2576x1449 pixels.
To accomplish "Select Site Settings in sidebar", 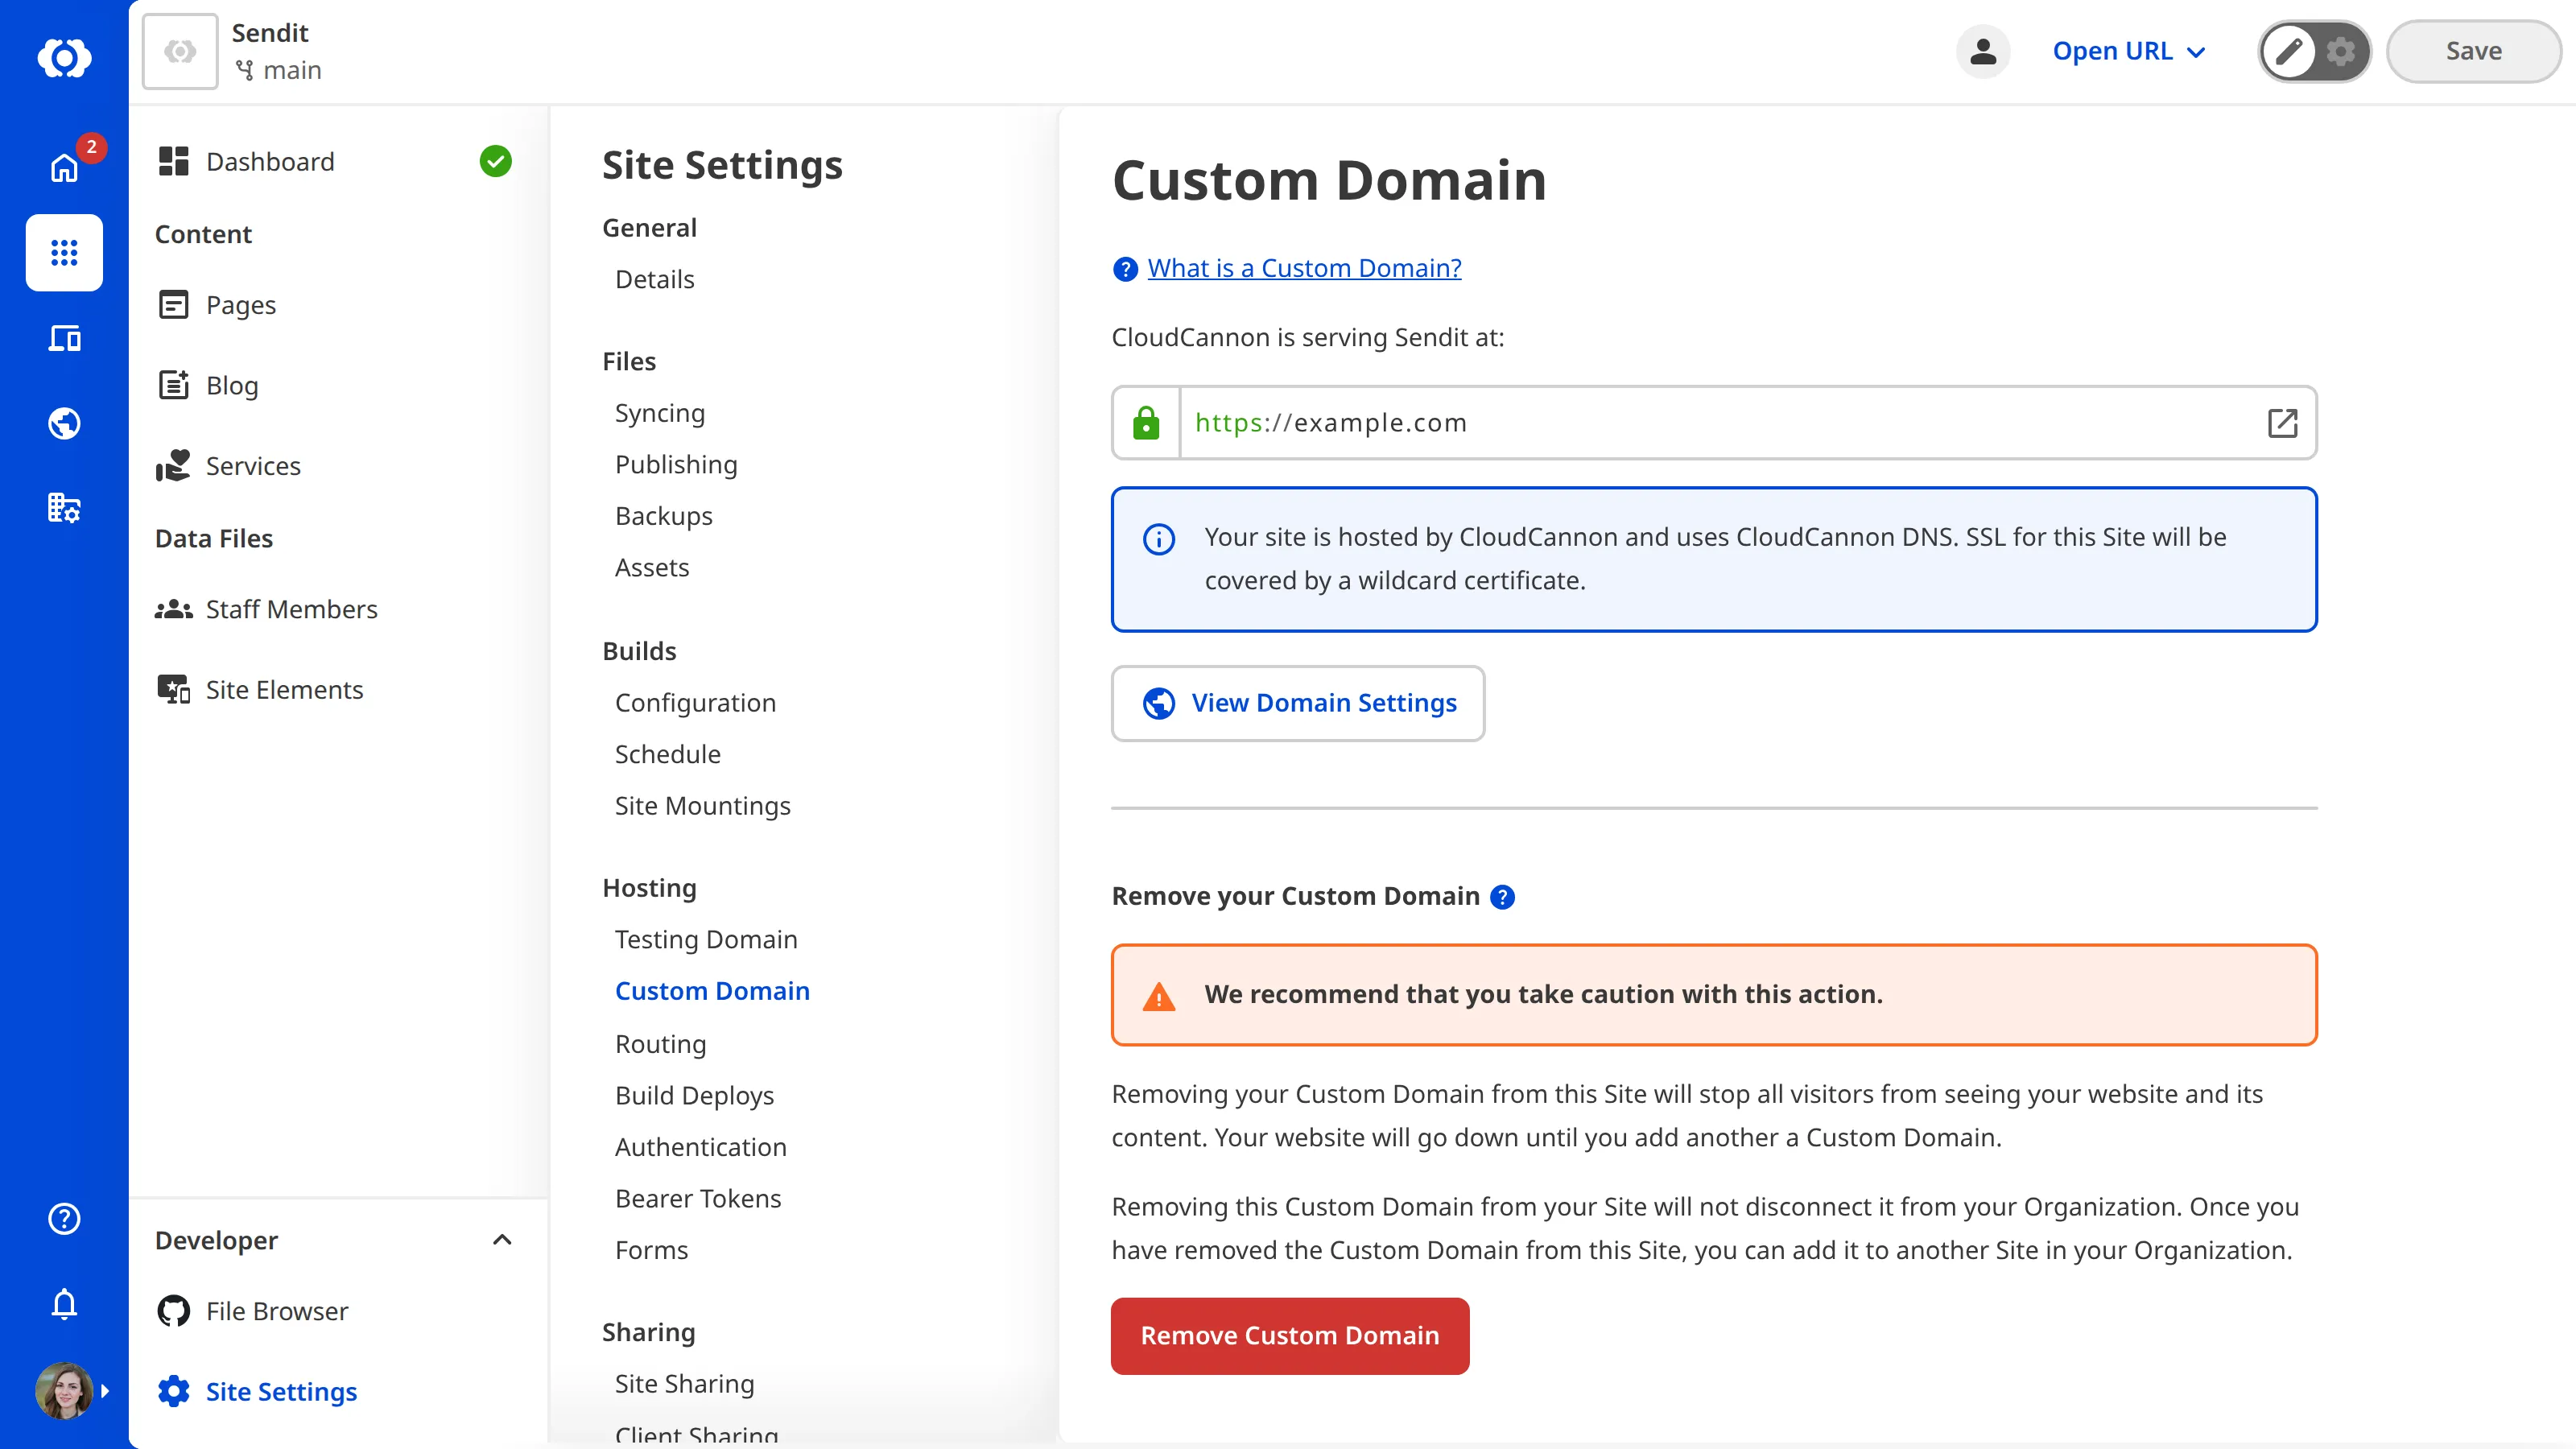I will coord(281,1391).
